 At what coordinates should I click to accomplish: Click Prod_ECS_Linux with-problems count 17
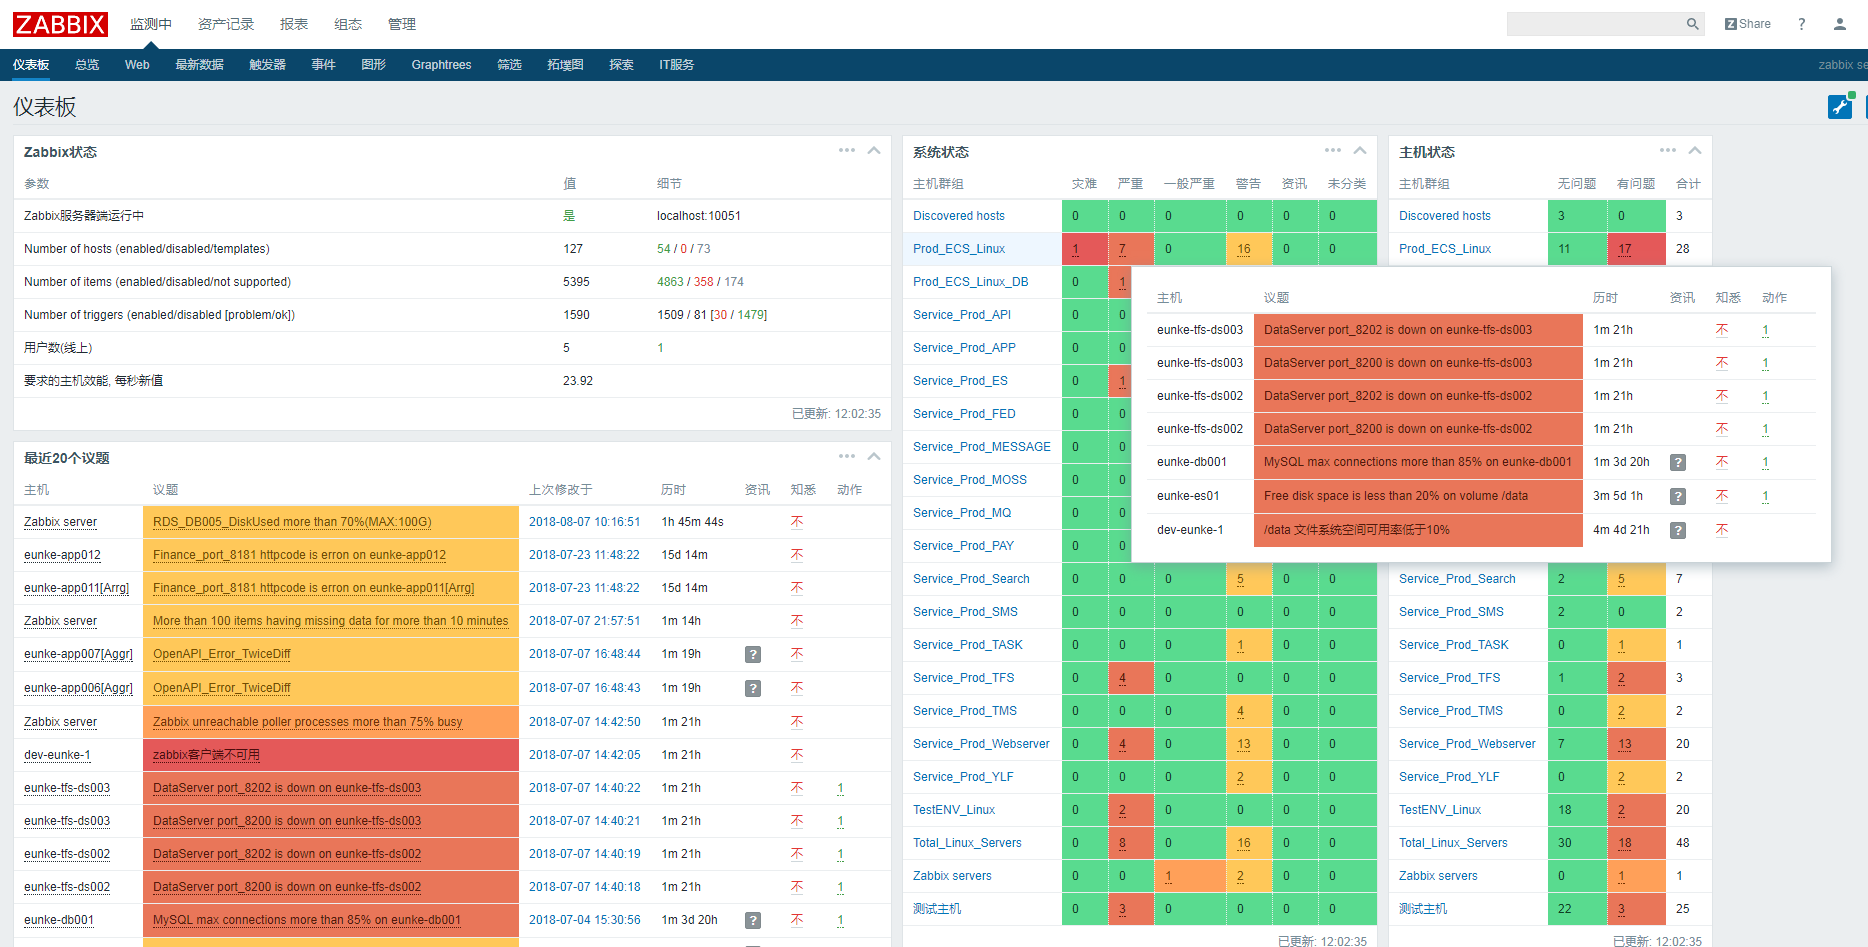[1625, 249]
